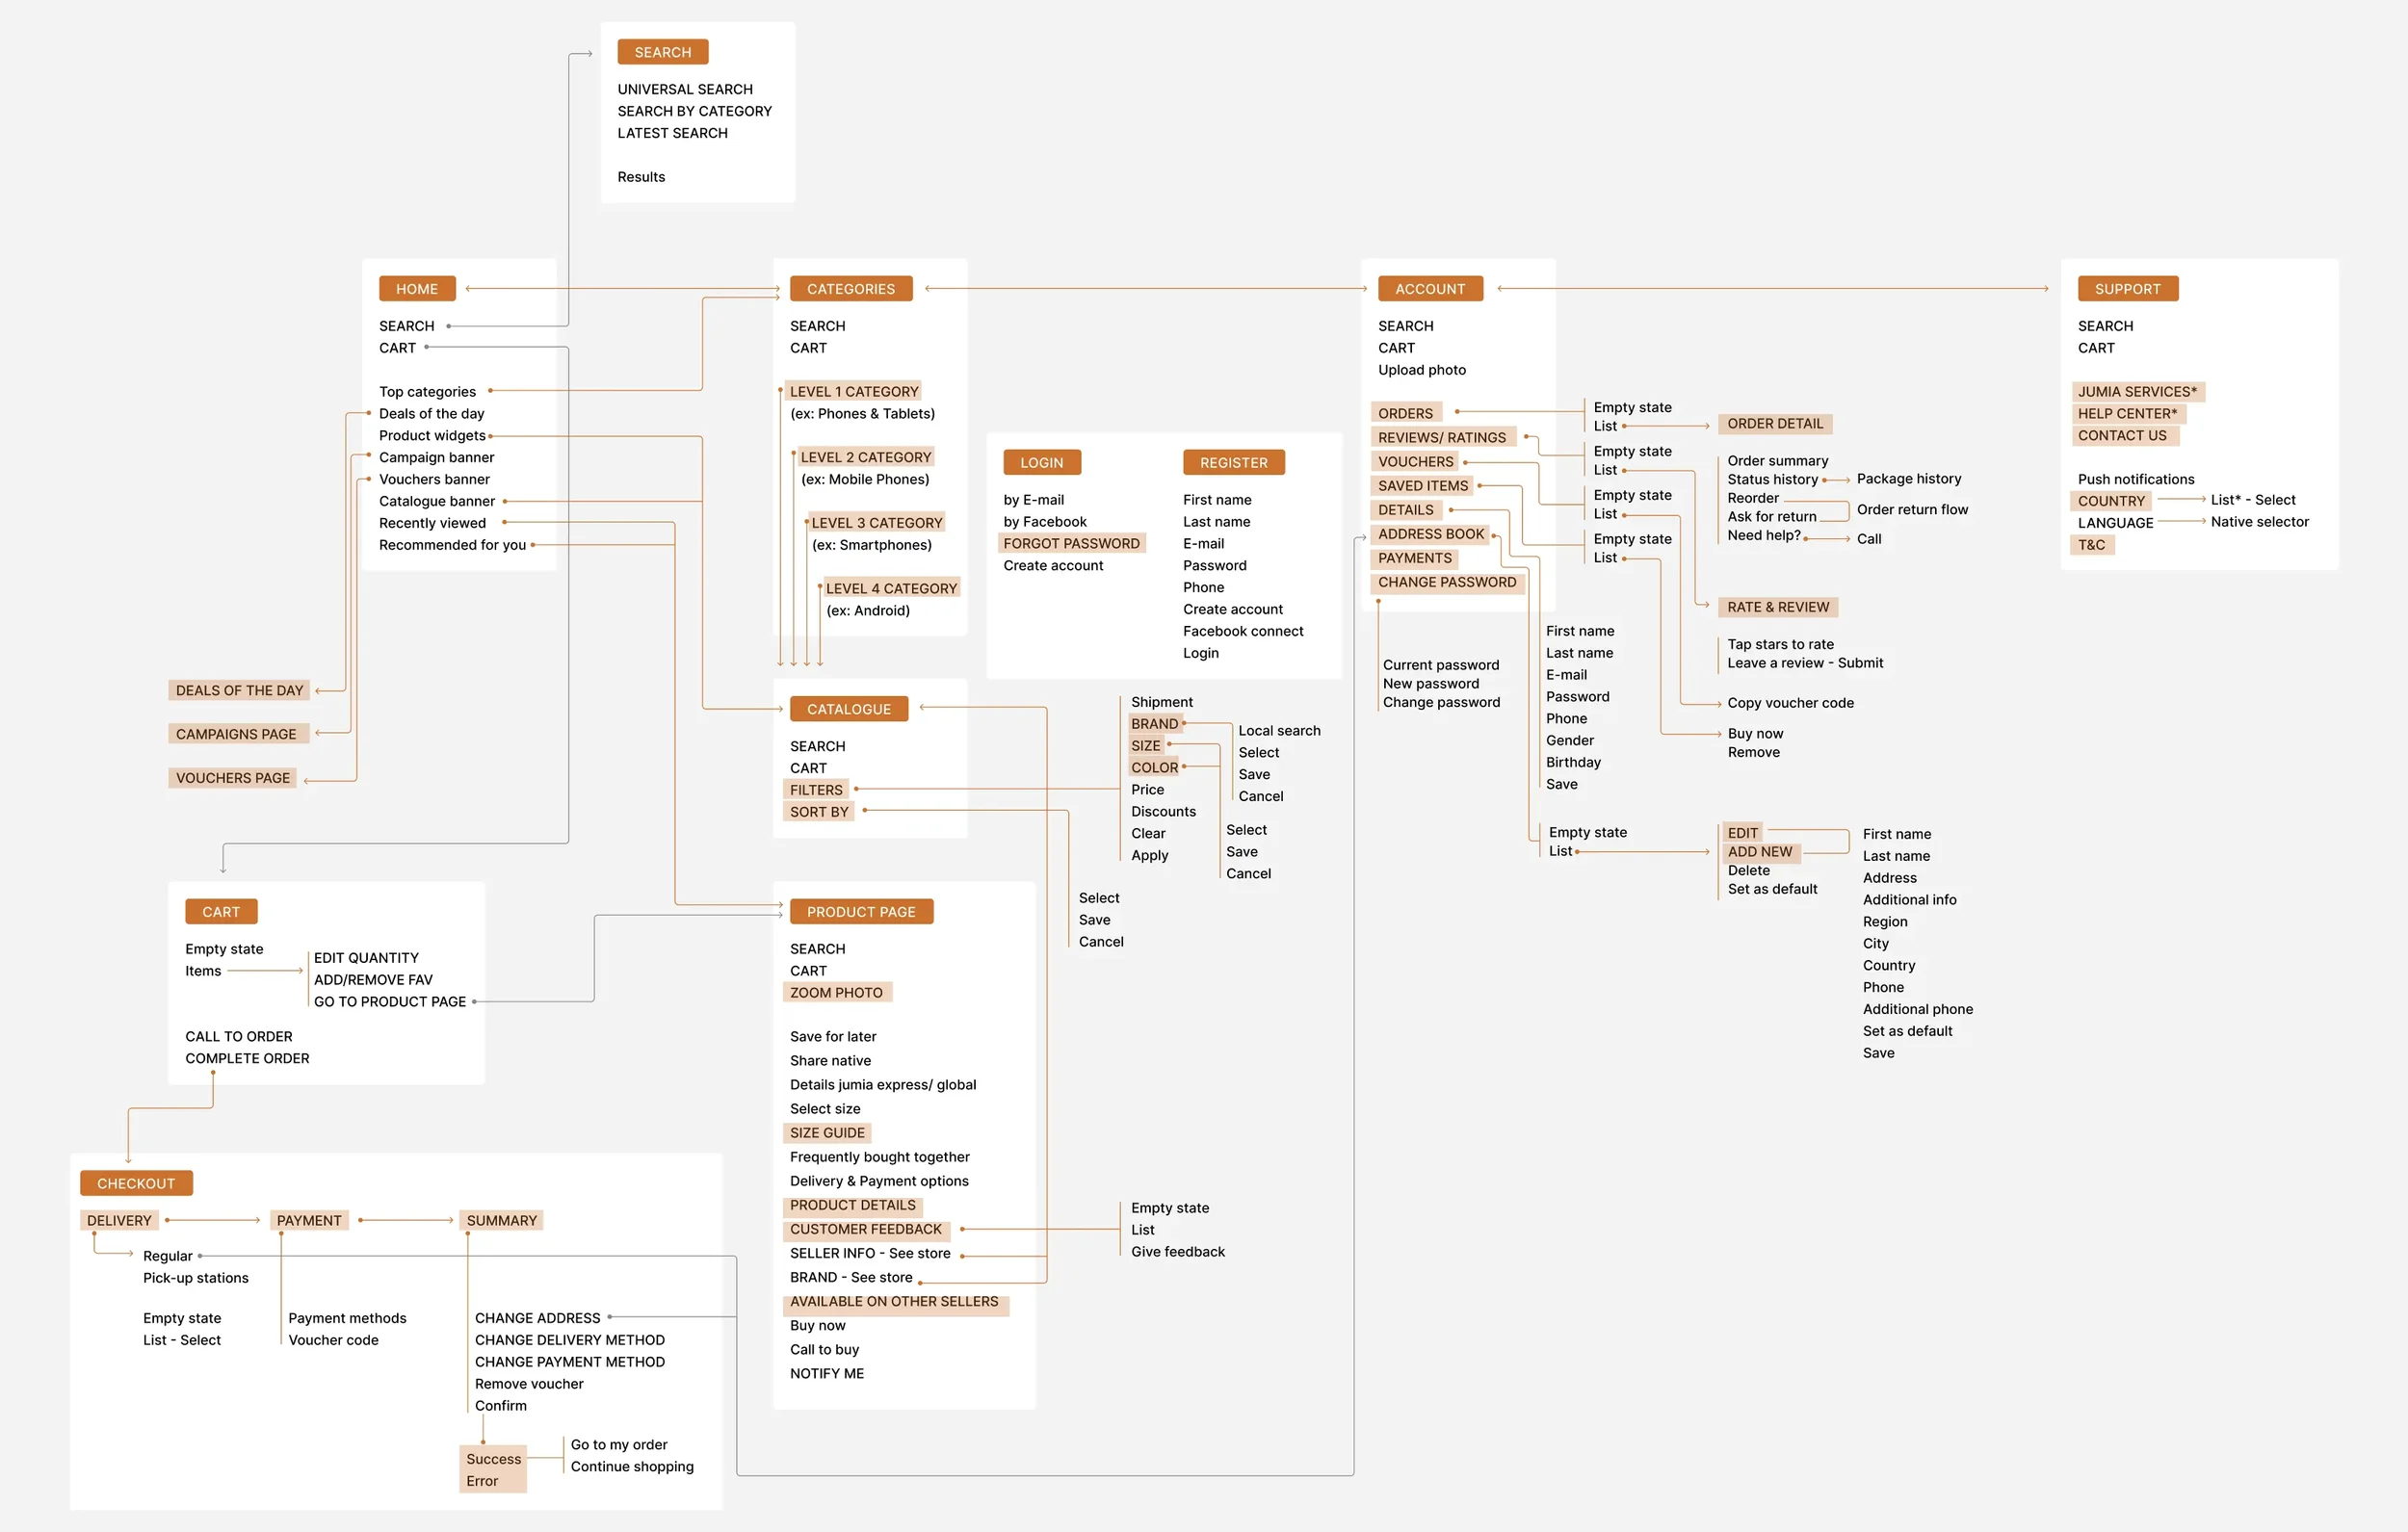Select the CATALOGUE header label

[x=848, y=709]
